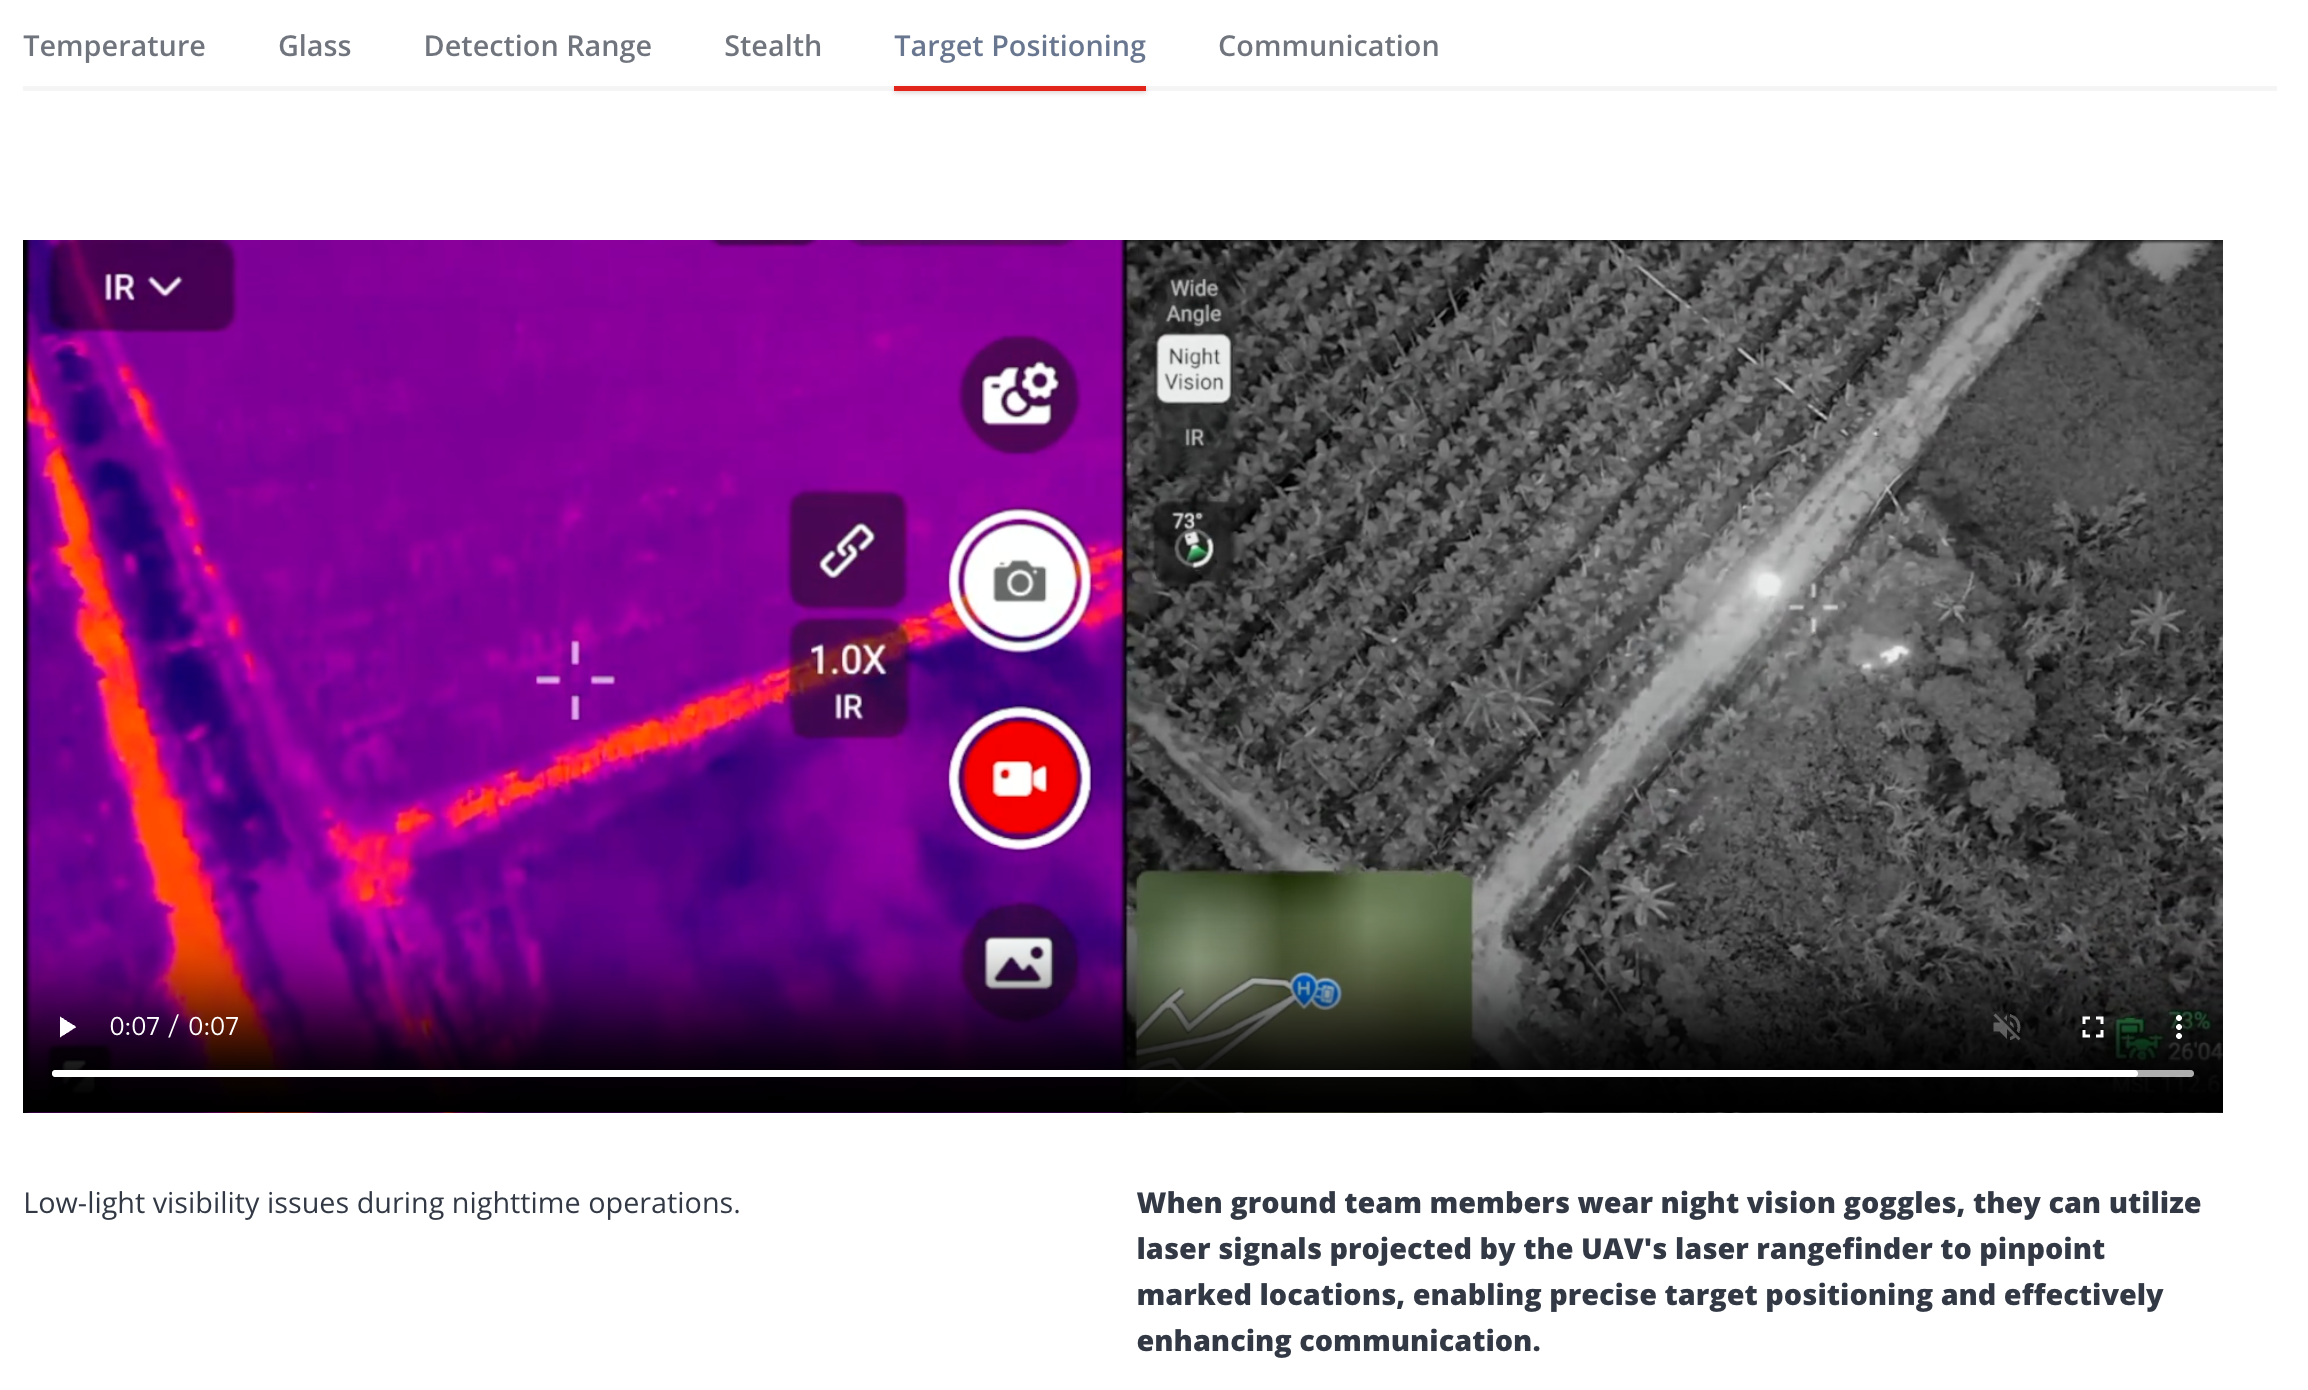Select Night Vision camera mode
This screenshot has height=1390, width=2308.
coord(1193,369)
